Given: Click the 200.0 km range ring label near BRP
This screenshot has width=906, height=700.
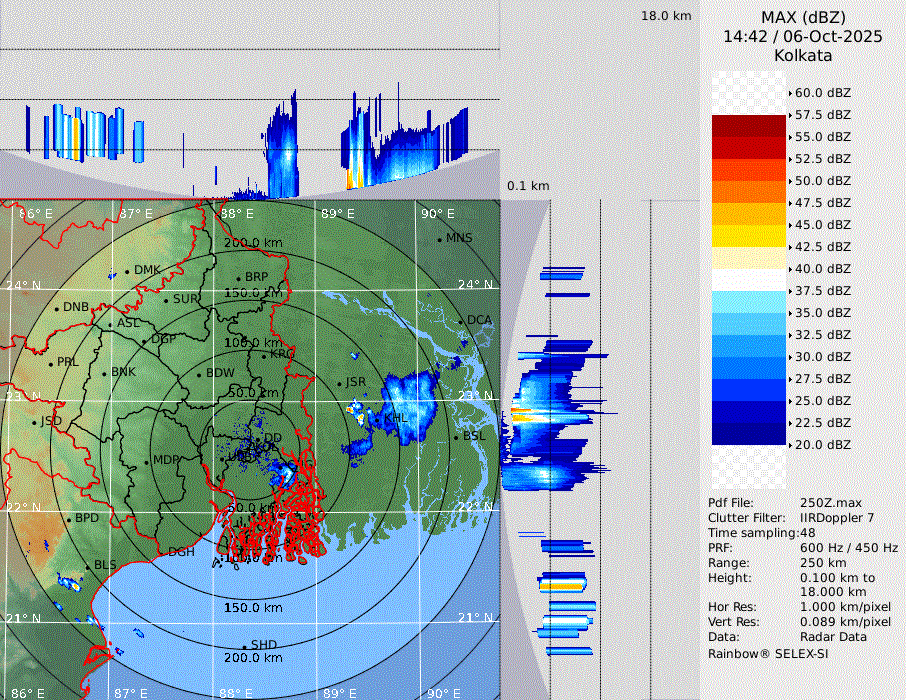Looking at the screenshot, I should click(x=252, y=243).
